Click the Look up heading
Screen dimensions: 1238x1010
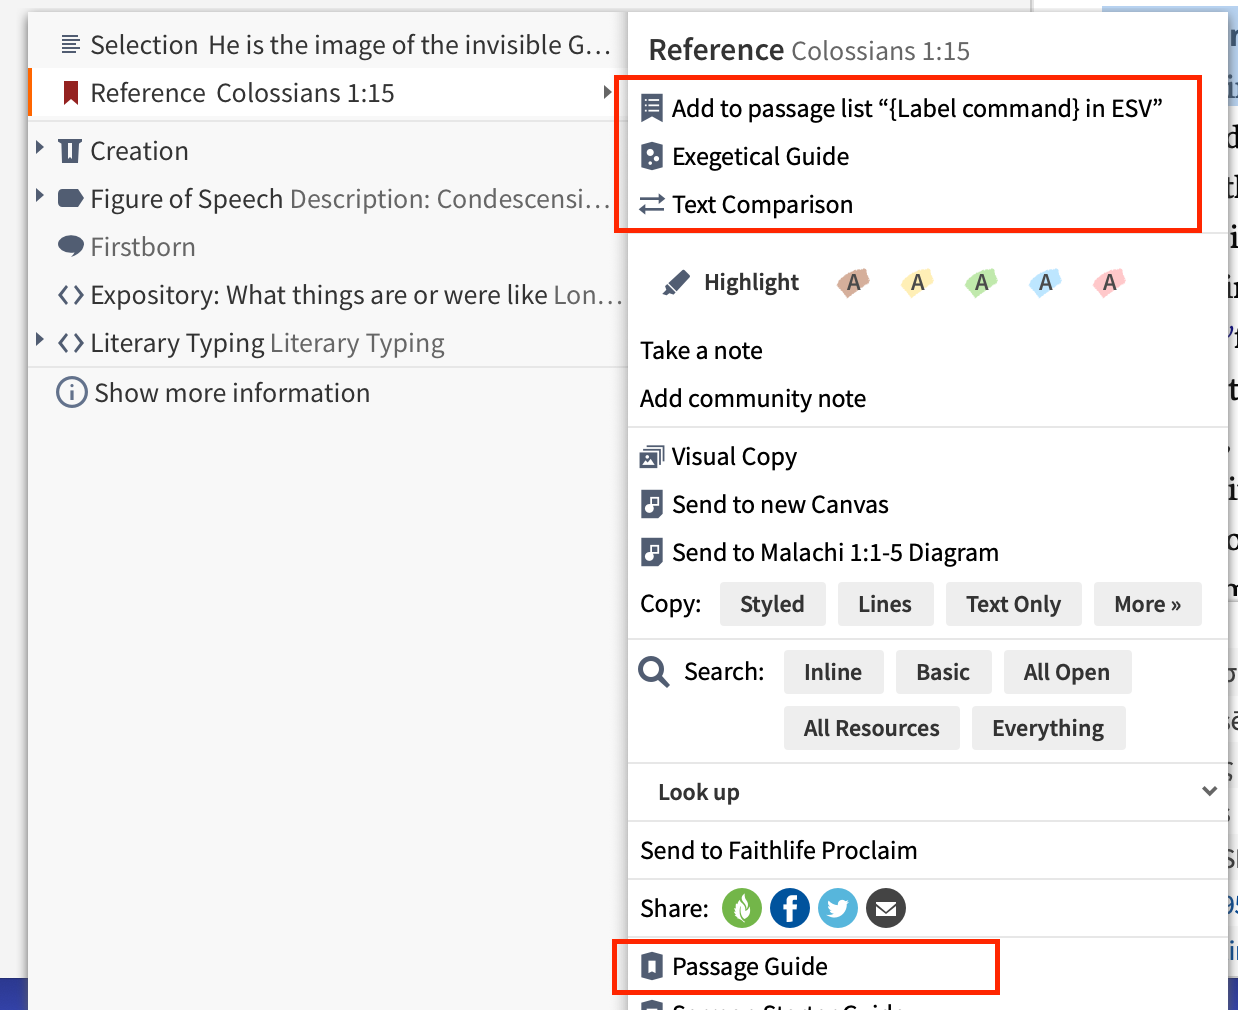click(x=699, y=792)
